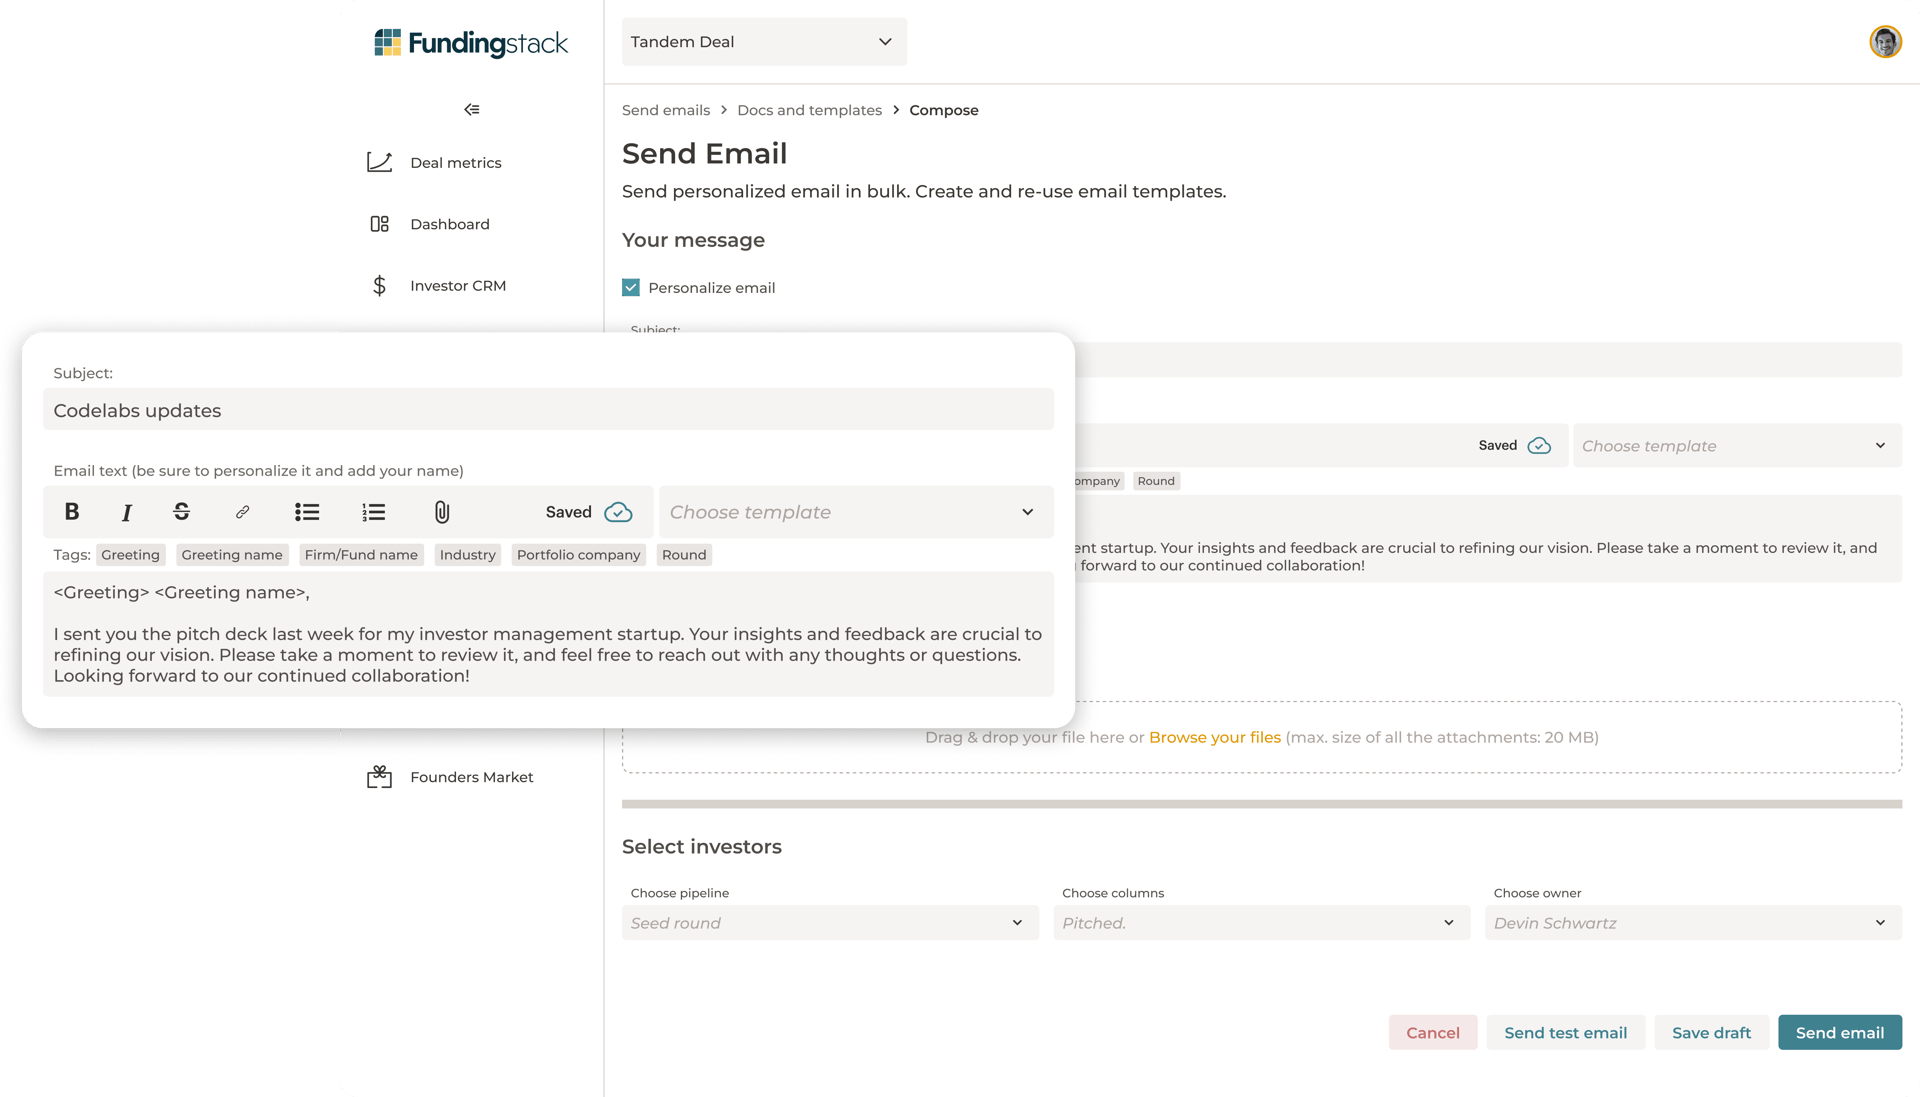Click the Attachment icon in email editor
Image resolution: width=1920 pixels, height=1097 pixels.
pyautogui.click(x=442, y=512)
